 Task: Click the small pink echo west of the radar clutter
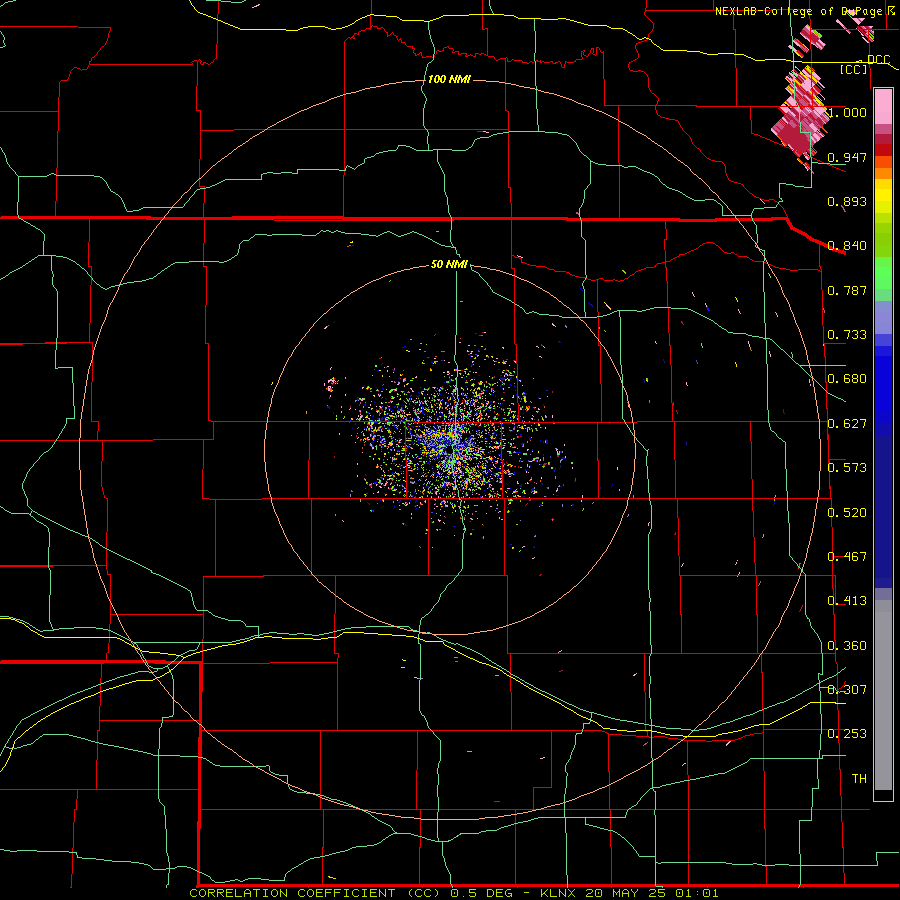pos(331,384)
